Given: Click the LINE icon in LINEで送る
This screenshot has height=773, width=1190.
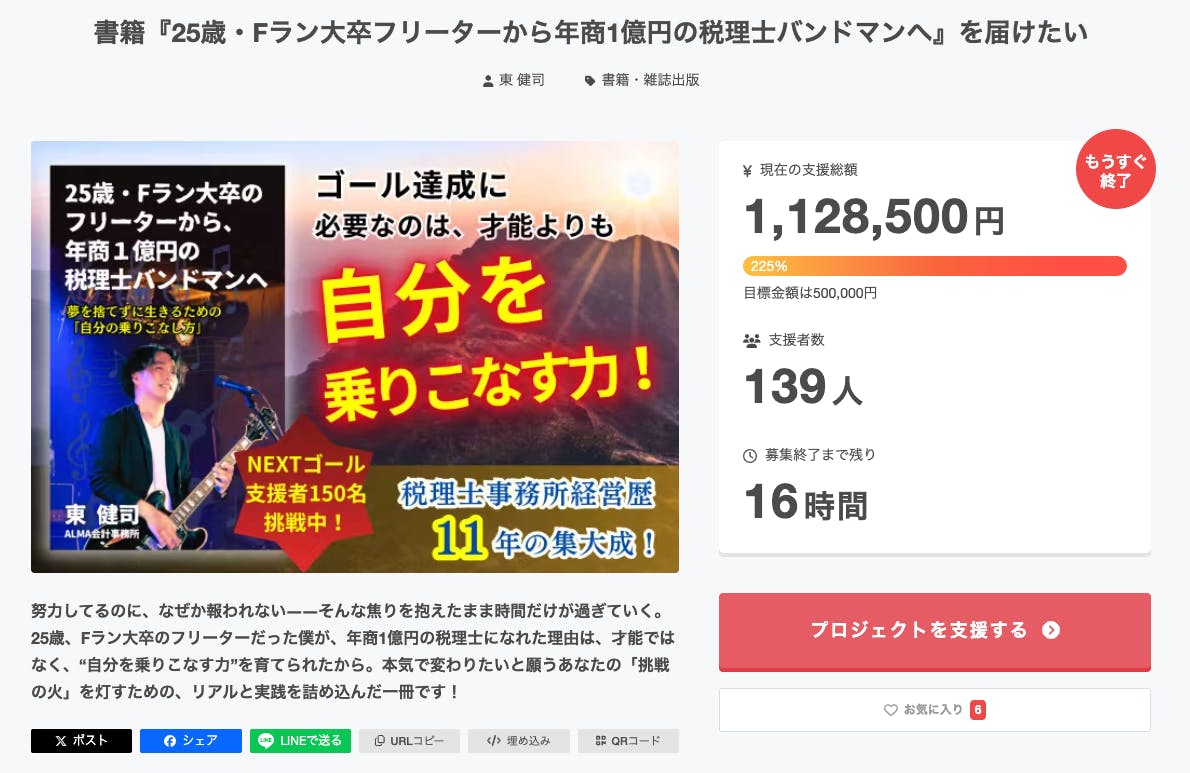Looking at the screenshot, I should [x=266, y=741].
